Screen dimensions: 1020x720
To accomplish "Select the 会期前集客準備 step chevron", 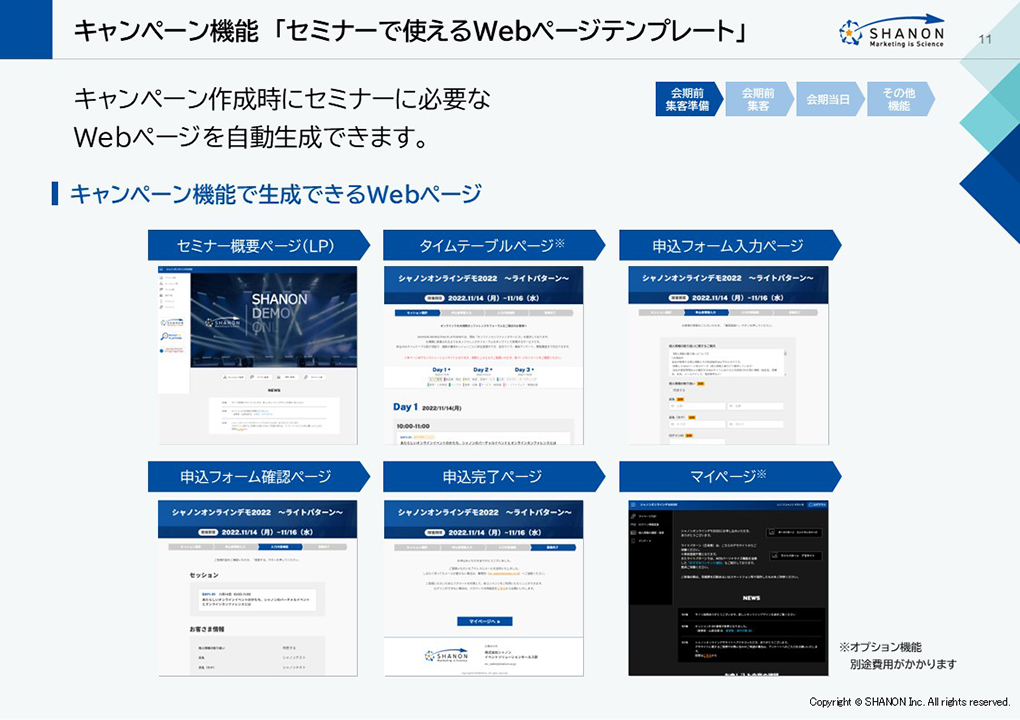I will pos(689,100).
